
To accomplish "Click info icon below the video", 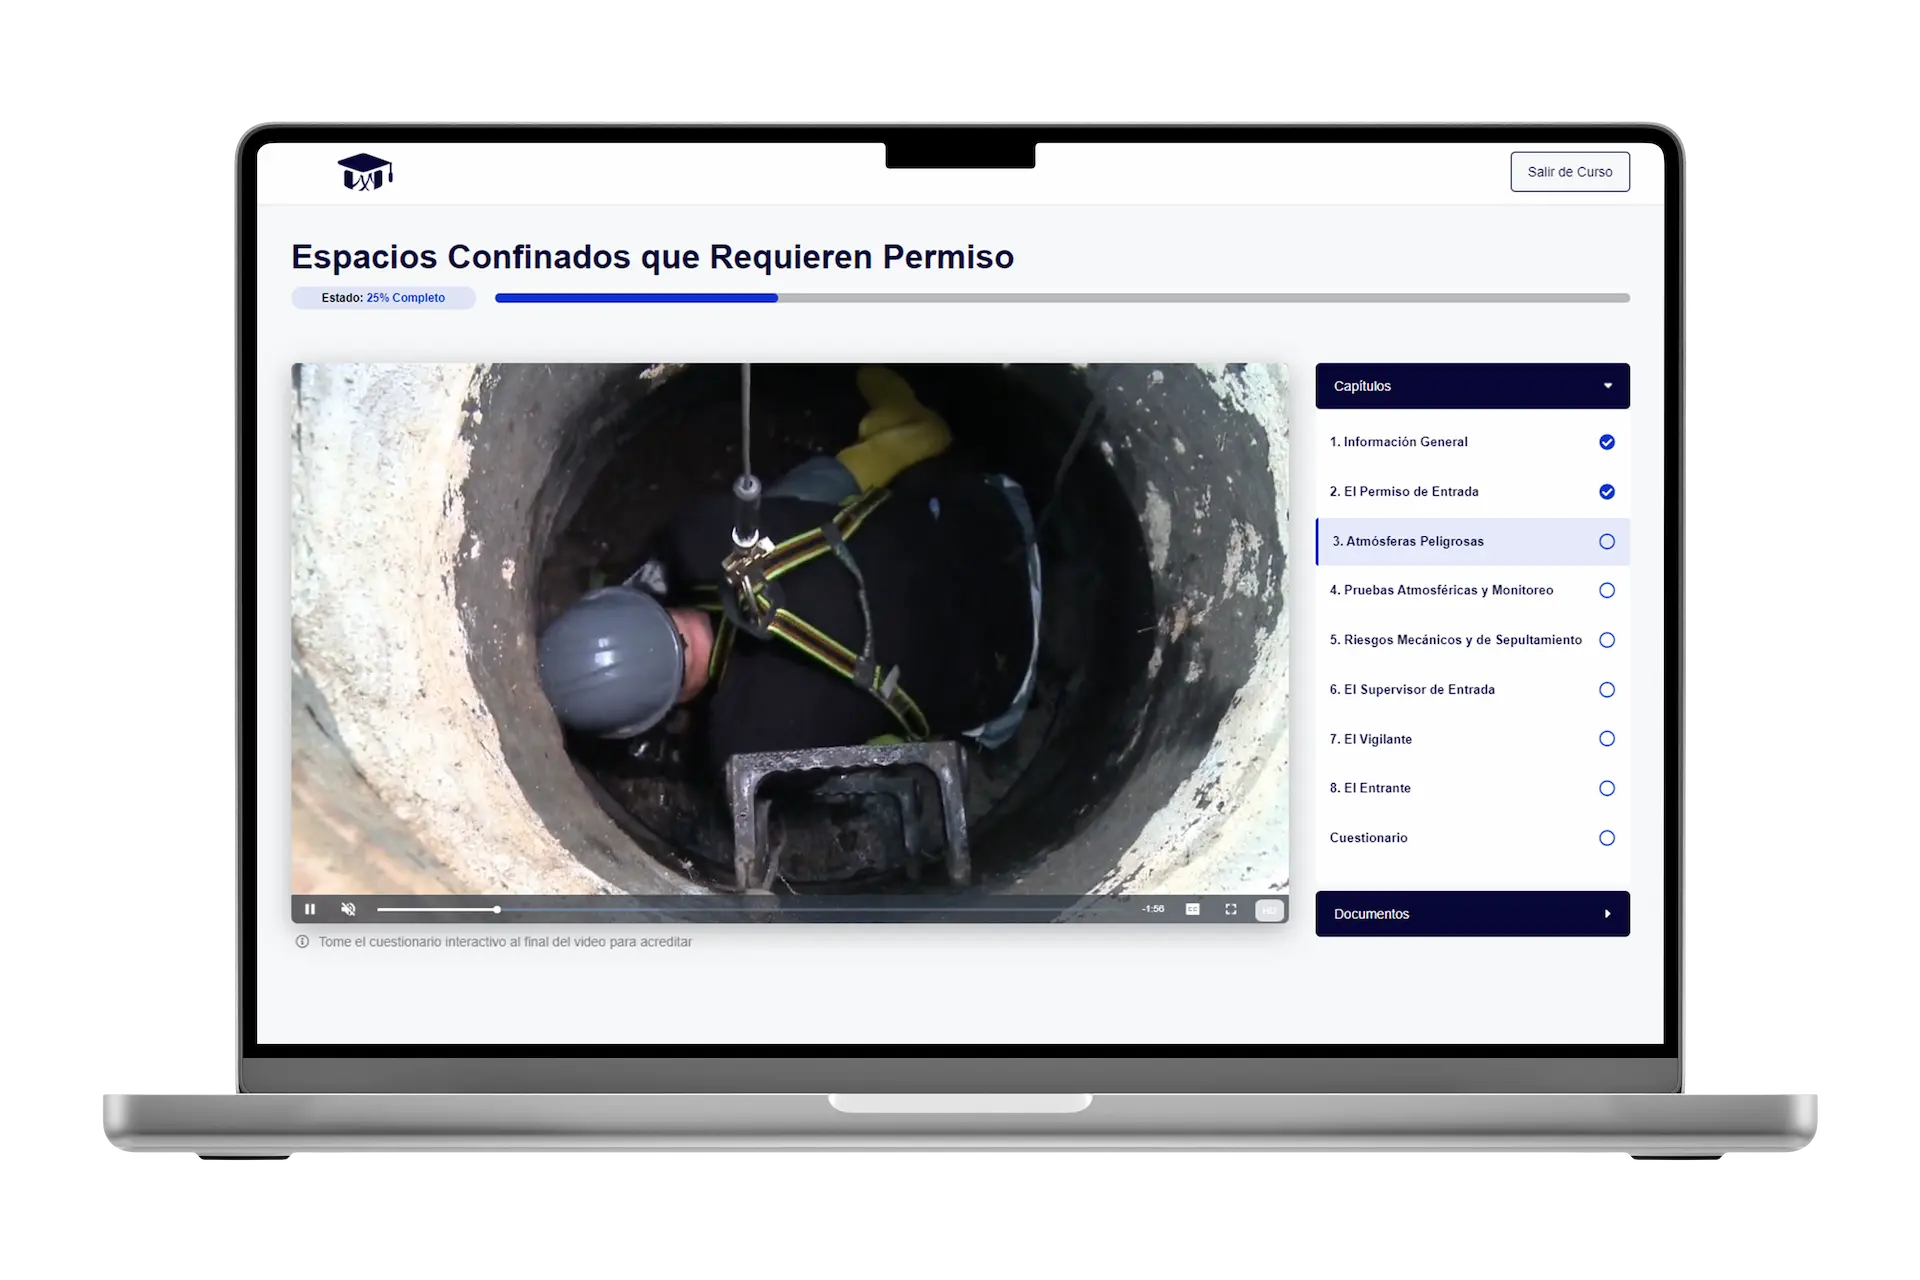I will (302, 942).
